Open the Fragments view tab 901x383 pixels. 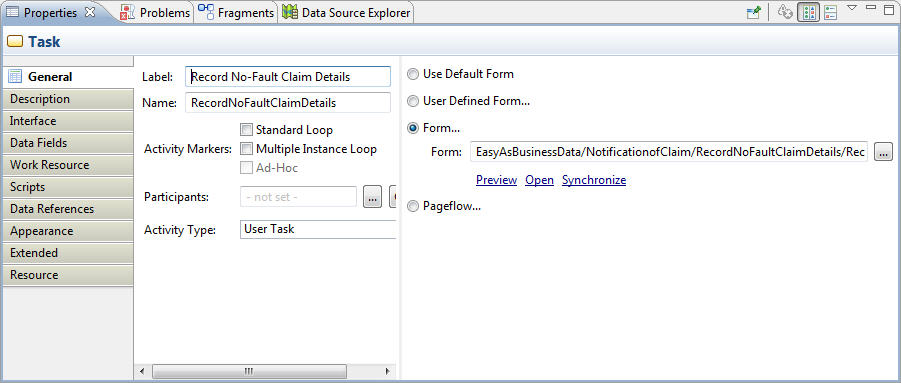tap(236, 13)
